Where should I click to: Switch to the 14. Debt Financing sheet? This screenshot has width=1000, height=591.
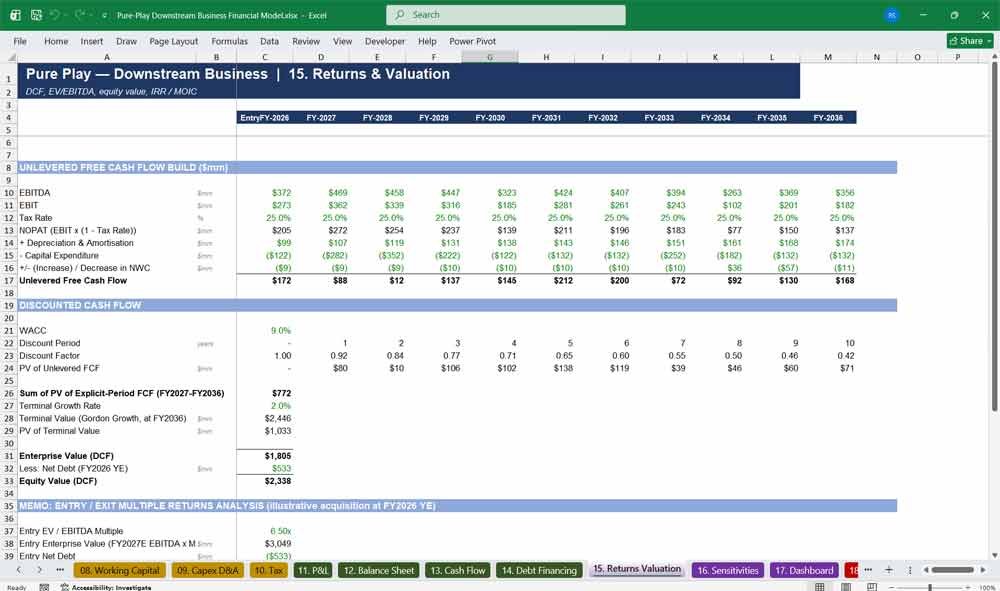click(x=539, y=571)
